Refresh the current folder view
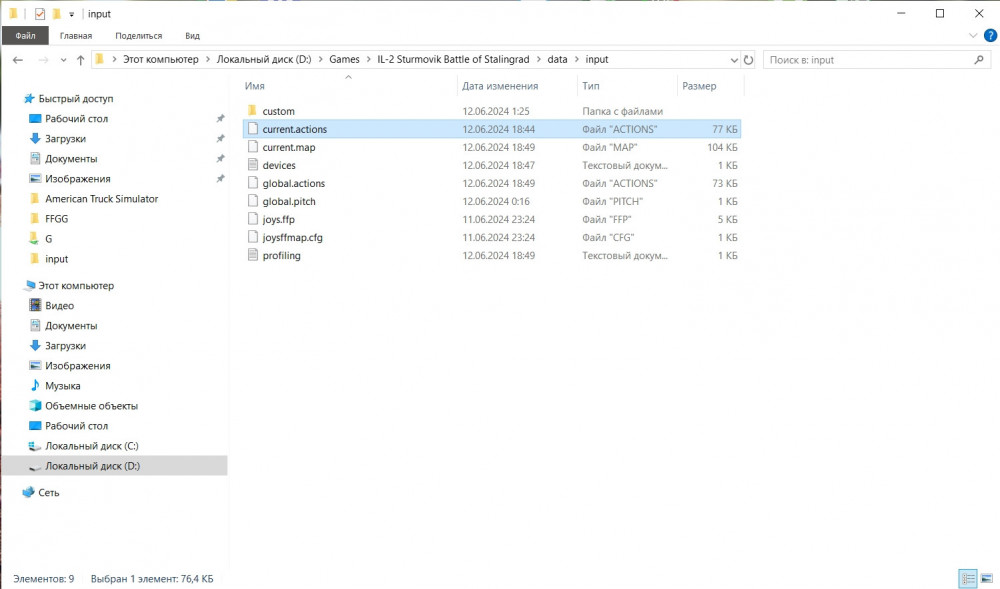The image size is (1000, 589). (747, 60)
